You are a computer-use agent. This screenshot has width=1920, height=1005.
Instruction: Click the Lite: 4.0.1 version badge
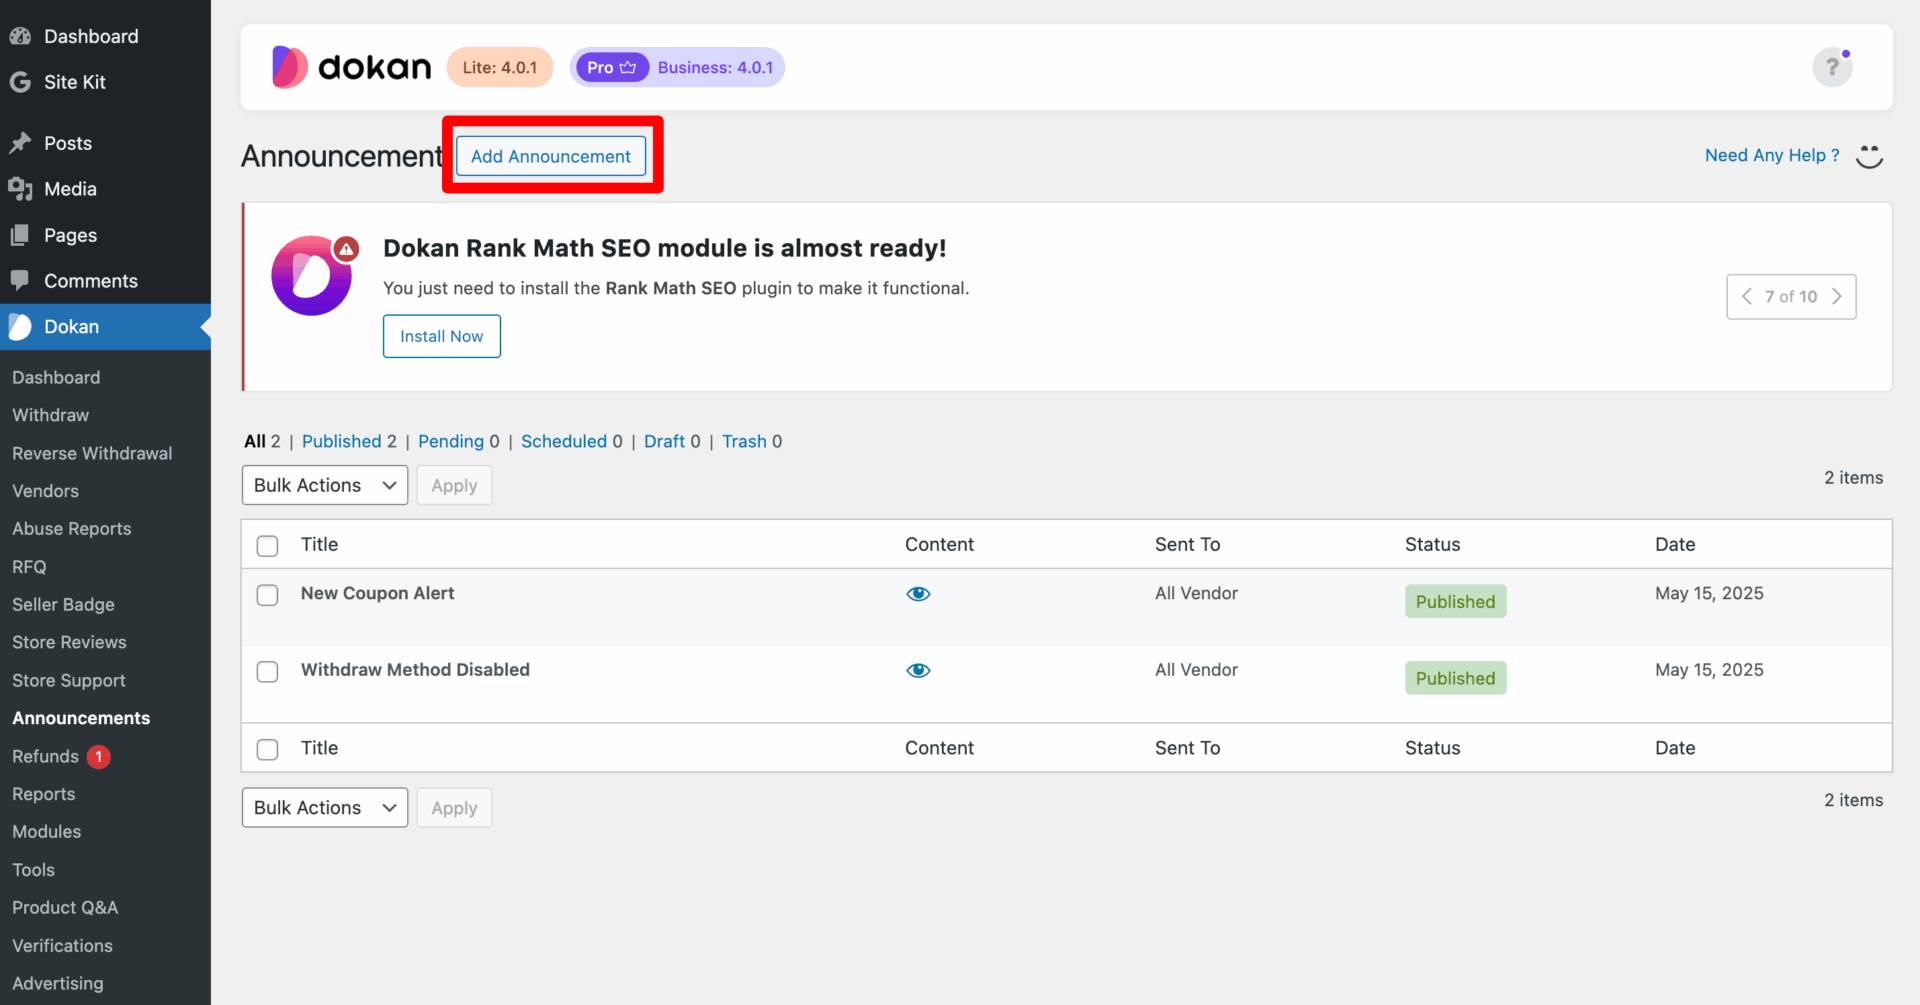(500, 67)
